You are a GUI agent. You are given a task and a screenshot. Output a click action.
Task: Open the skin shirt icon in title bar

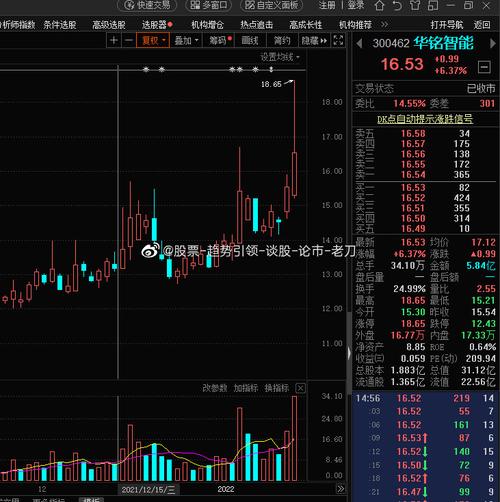415,6
